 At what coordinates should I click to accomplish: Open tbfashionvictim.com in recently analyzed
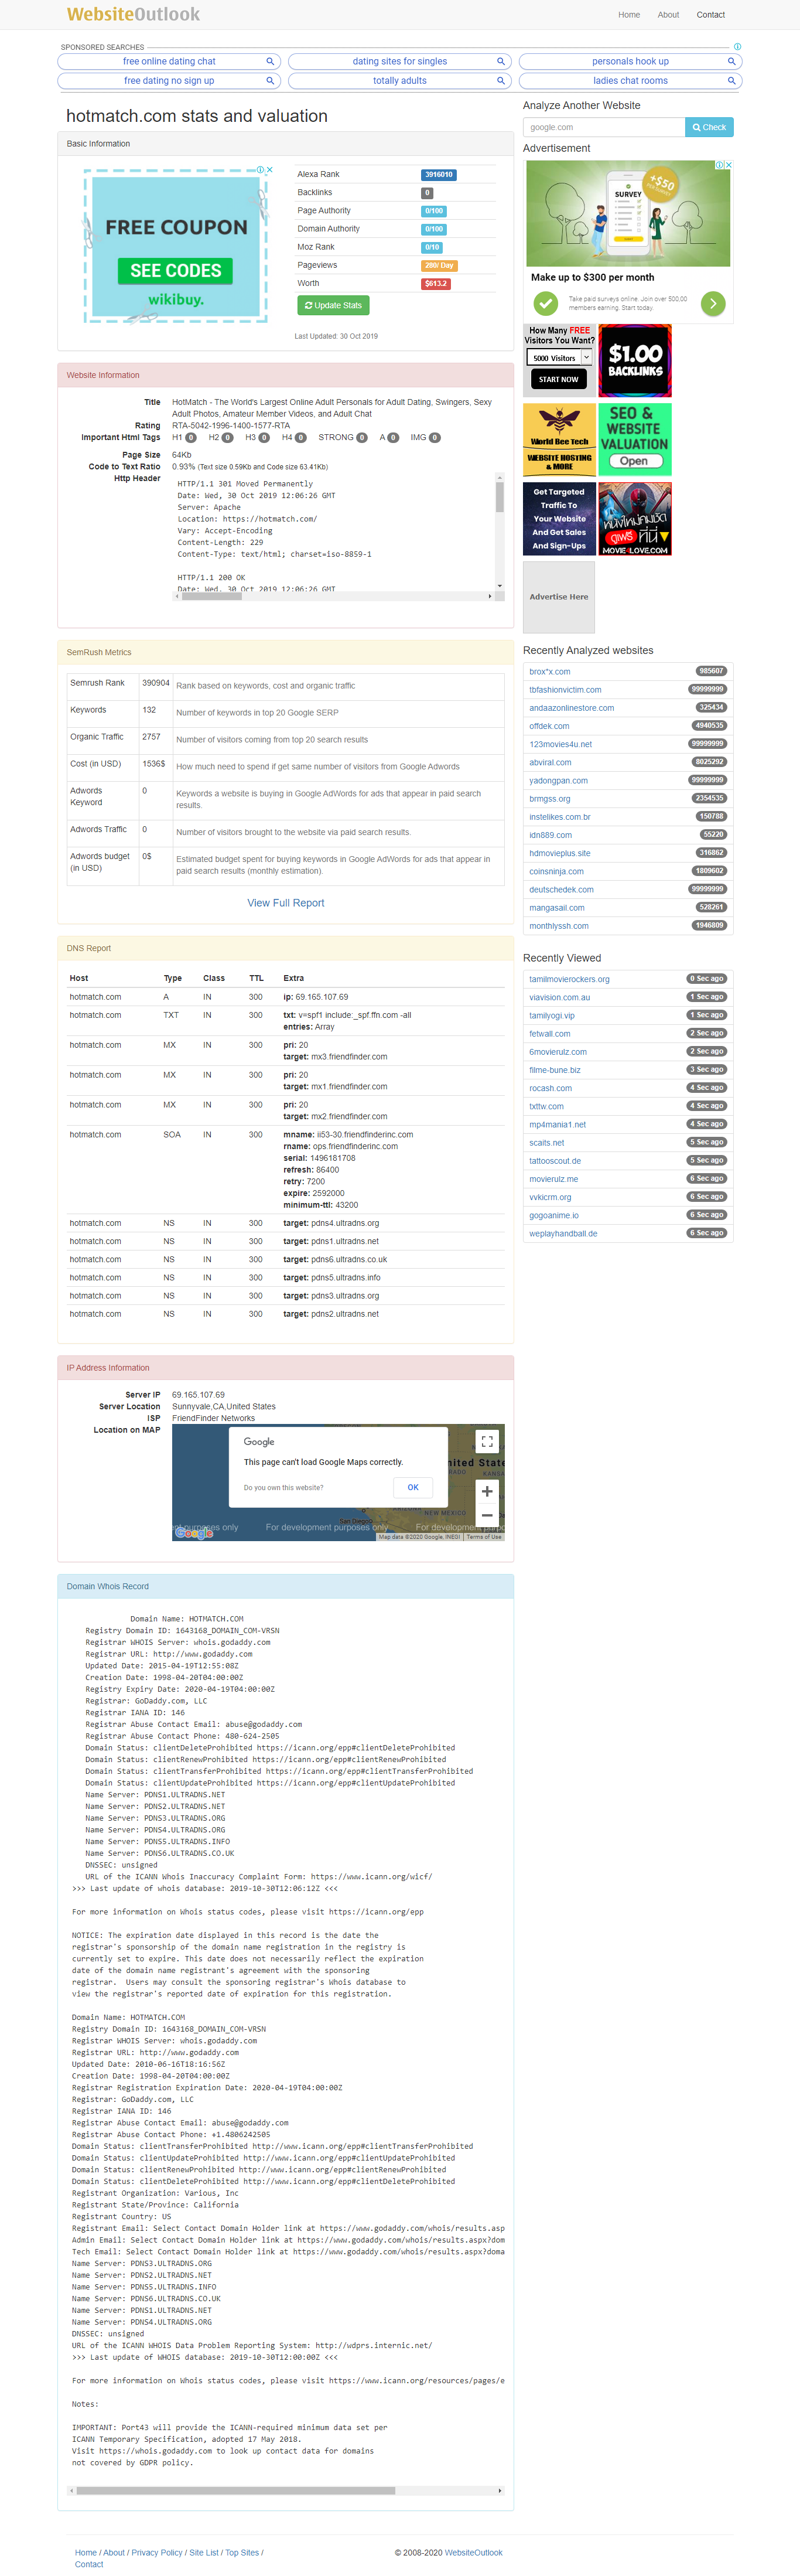(565, 690)
